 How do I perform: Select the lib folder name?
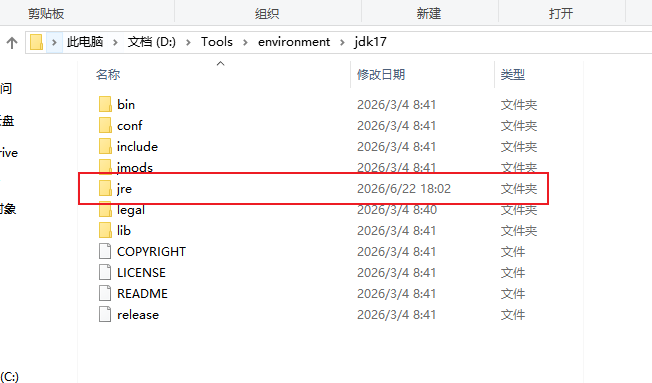[x=123, y=230]
